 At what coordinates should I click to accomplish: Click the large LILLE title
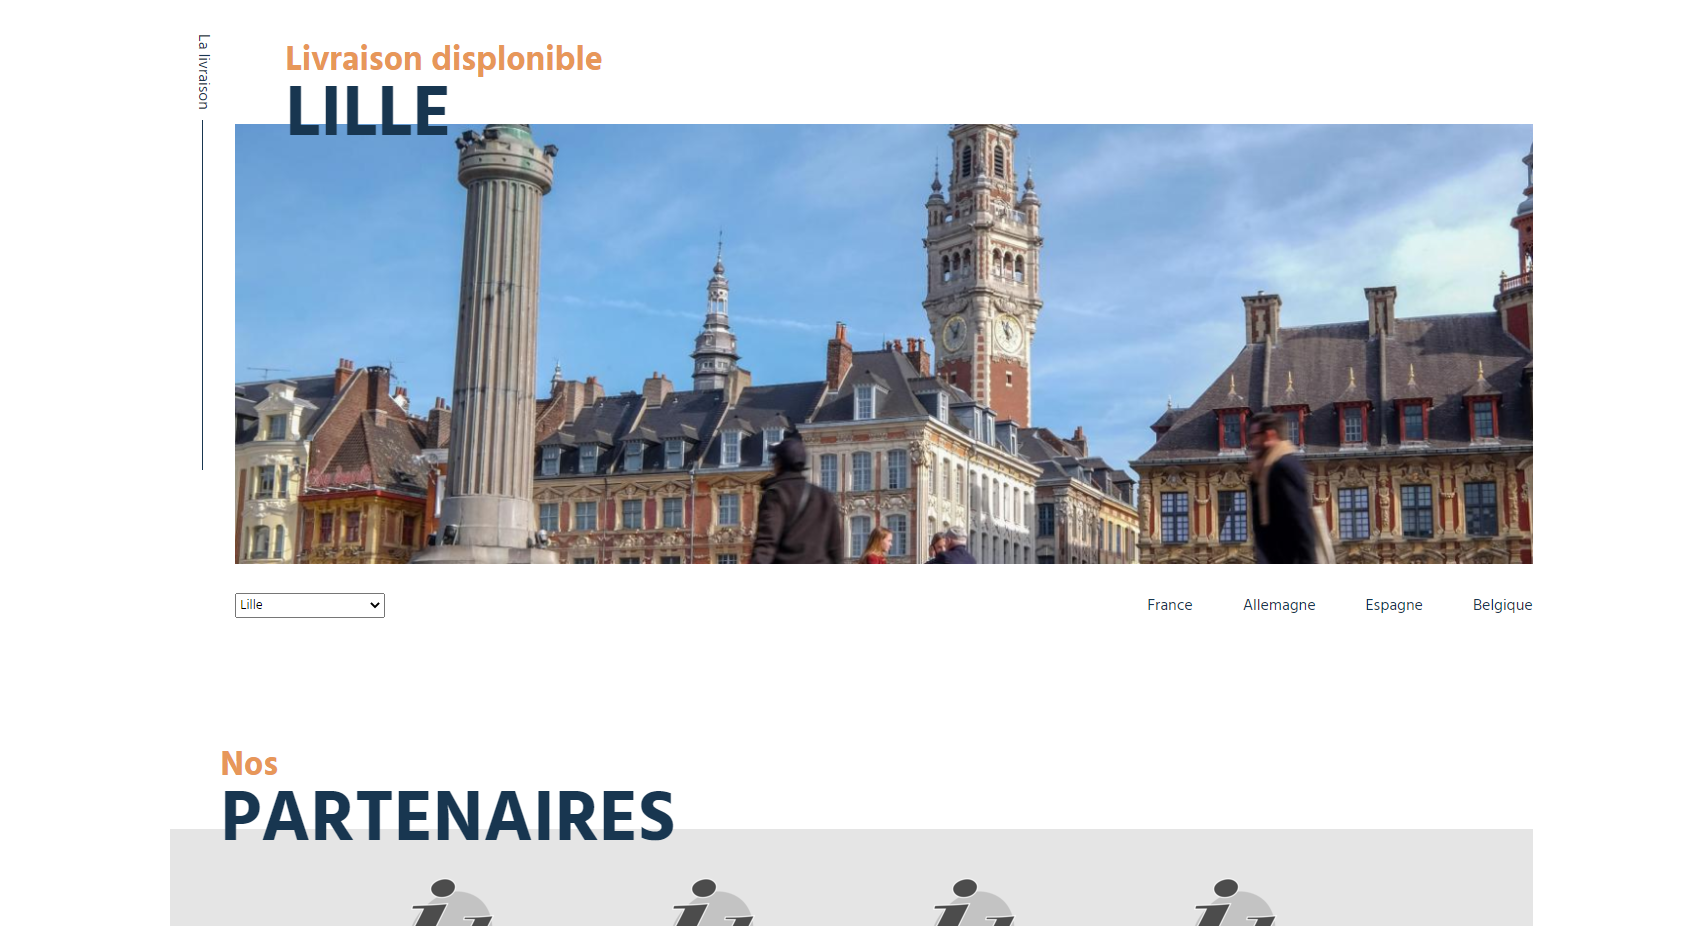click(368, 111)
